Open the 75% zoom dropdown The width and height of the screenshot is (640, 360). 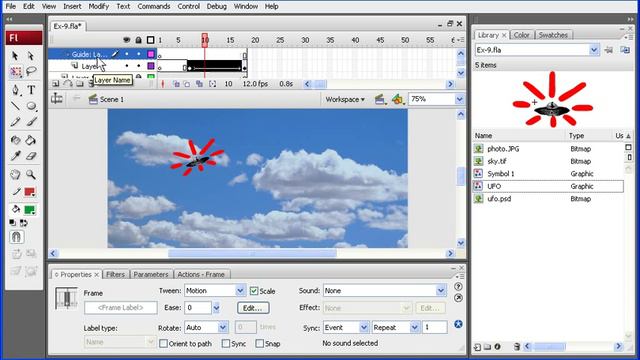460,99
